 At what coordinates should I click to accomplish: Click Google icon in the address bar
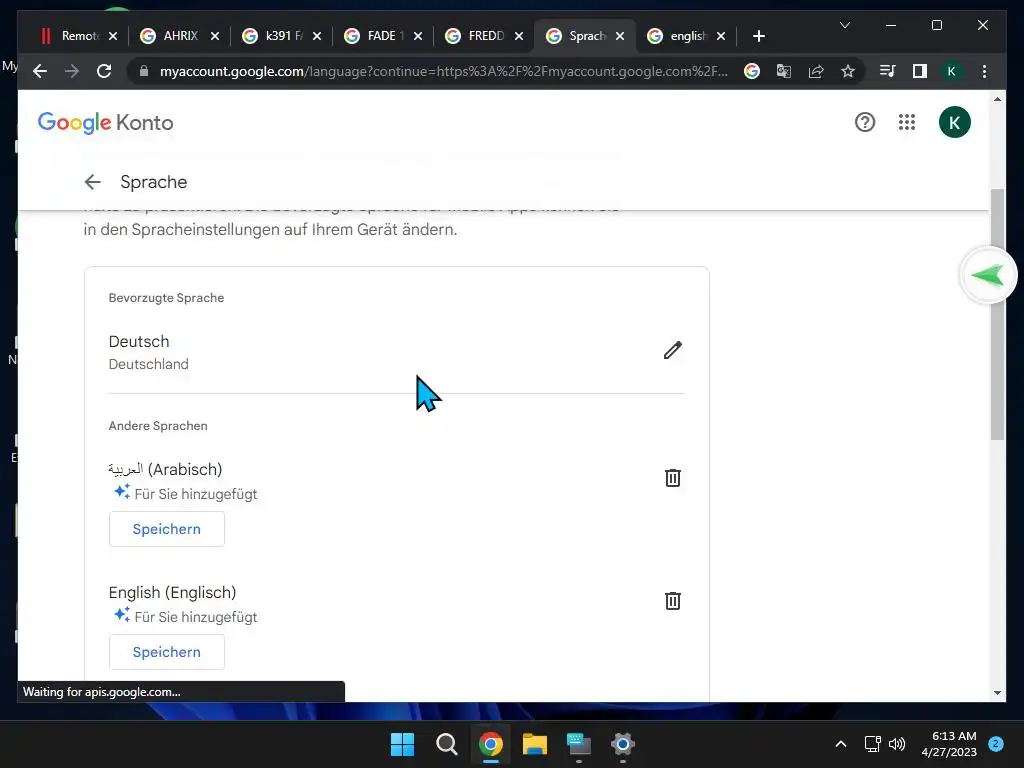(x=752, y=71)
